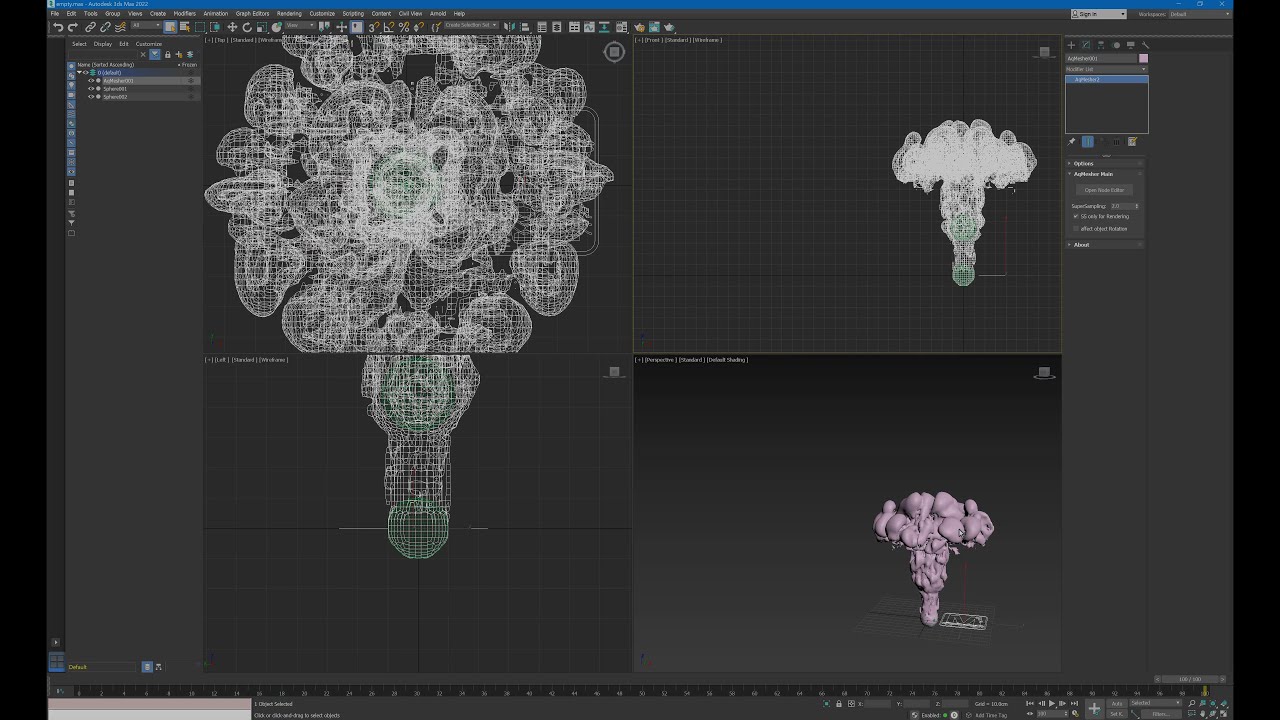Activate the Select and Link chain icon
Screen dimensions: 1280x720
90,27
